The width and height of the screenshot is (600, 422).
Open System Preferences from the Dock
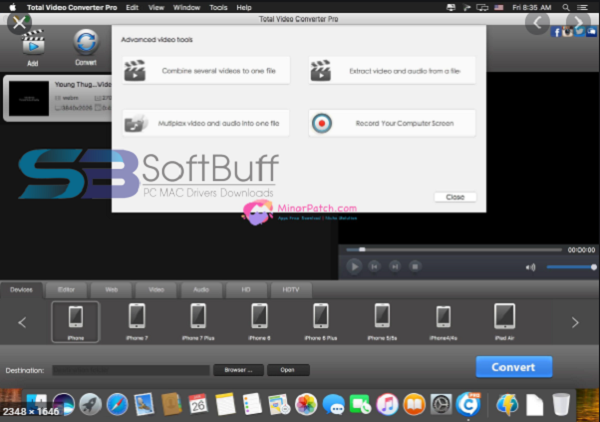[441, 404]
